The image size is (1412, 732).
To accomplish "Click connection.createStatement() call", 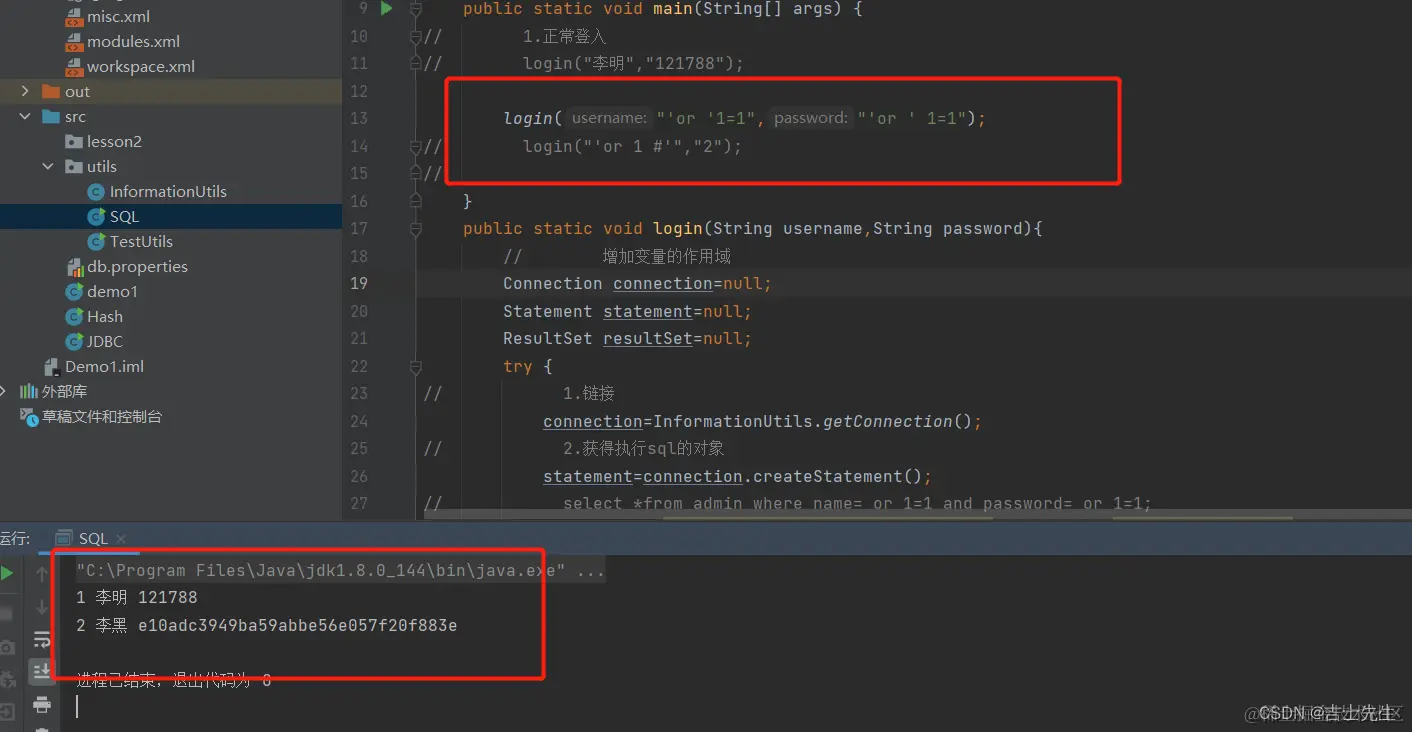I will (787, 477).
